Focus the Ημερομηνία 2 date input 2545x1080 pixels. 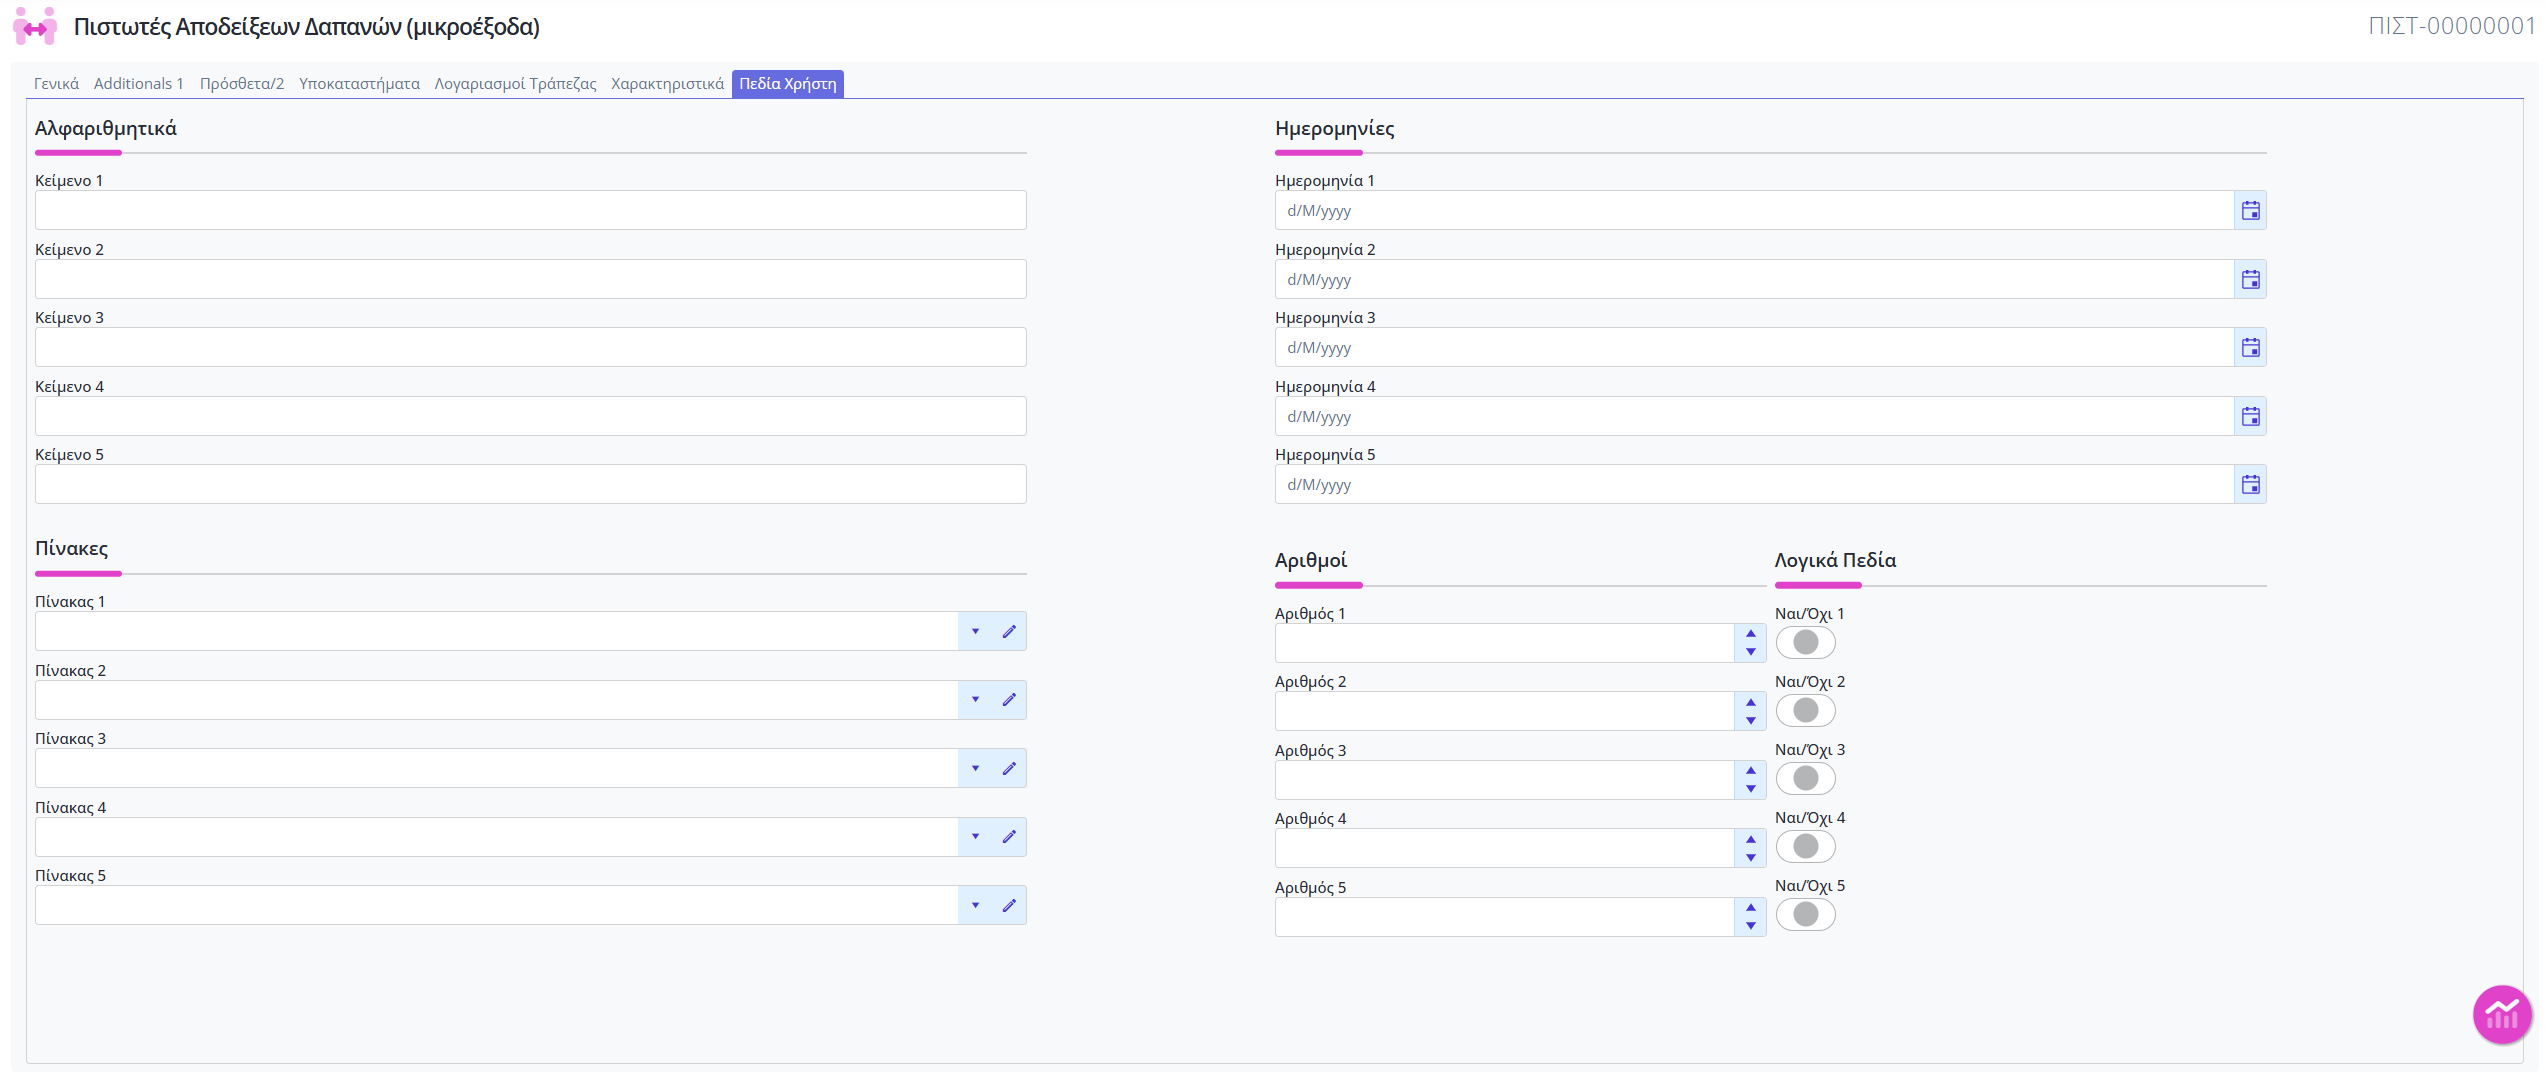pyautogui.click(x=1755, y=280)
